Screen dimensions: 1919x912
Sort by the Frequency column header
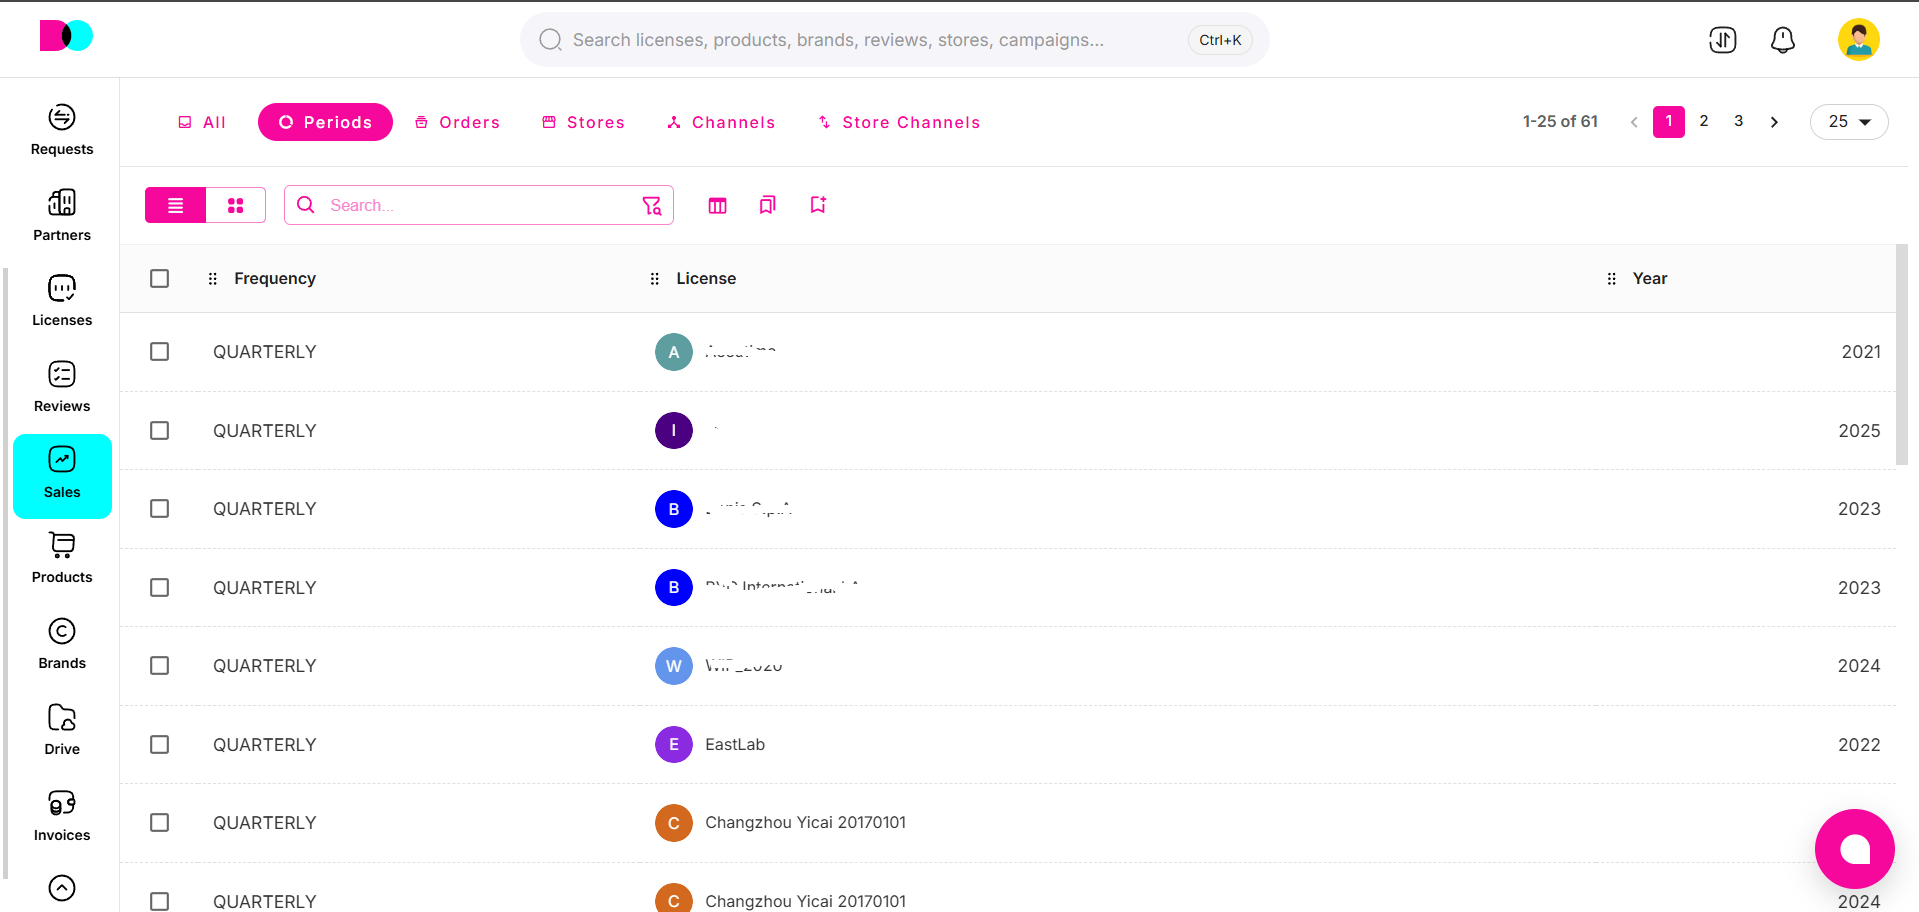275,279
